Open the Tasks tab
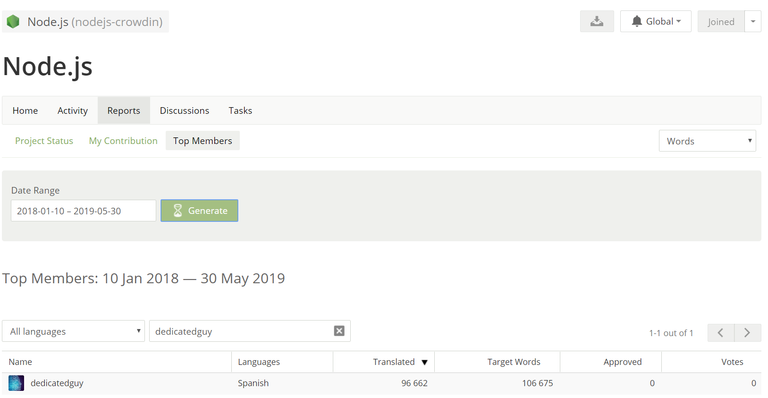Image resolution: width=768 pixels, height=398 pixels. pos(240,111)
